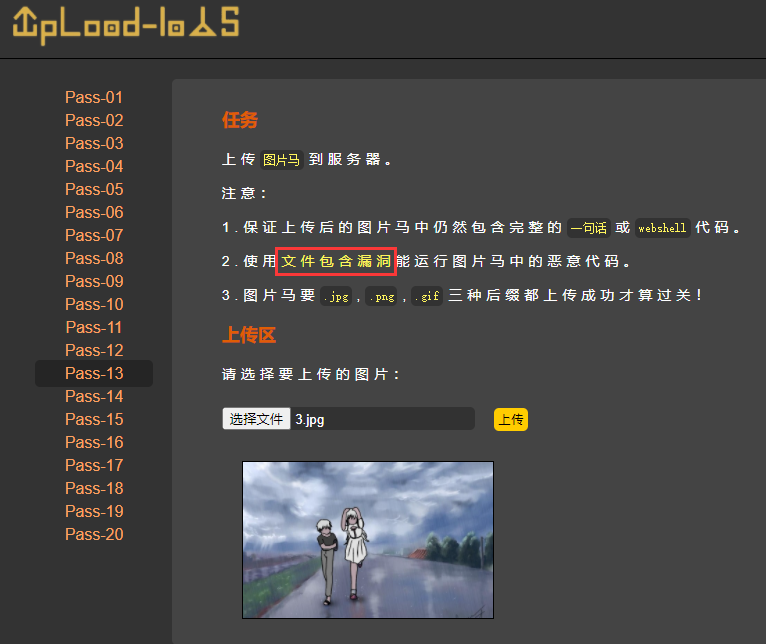Open Pass-17 in the sidebar
The height and width of the screenshot is (644, 766).
(x=94, y=465)
